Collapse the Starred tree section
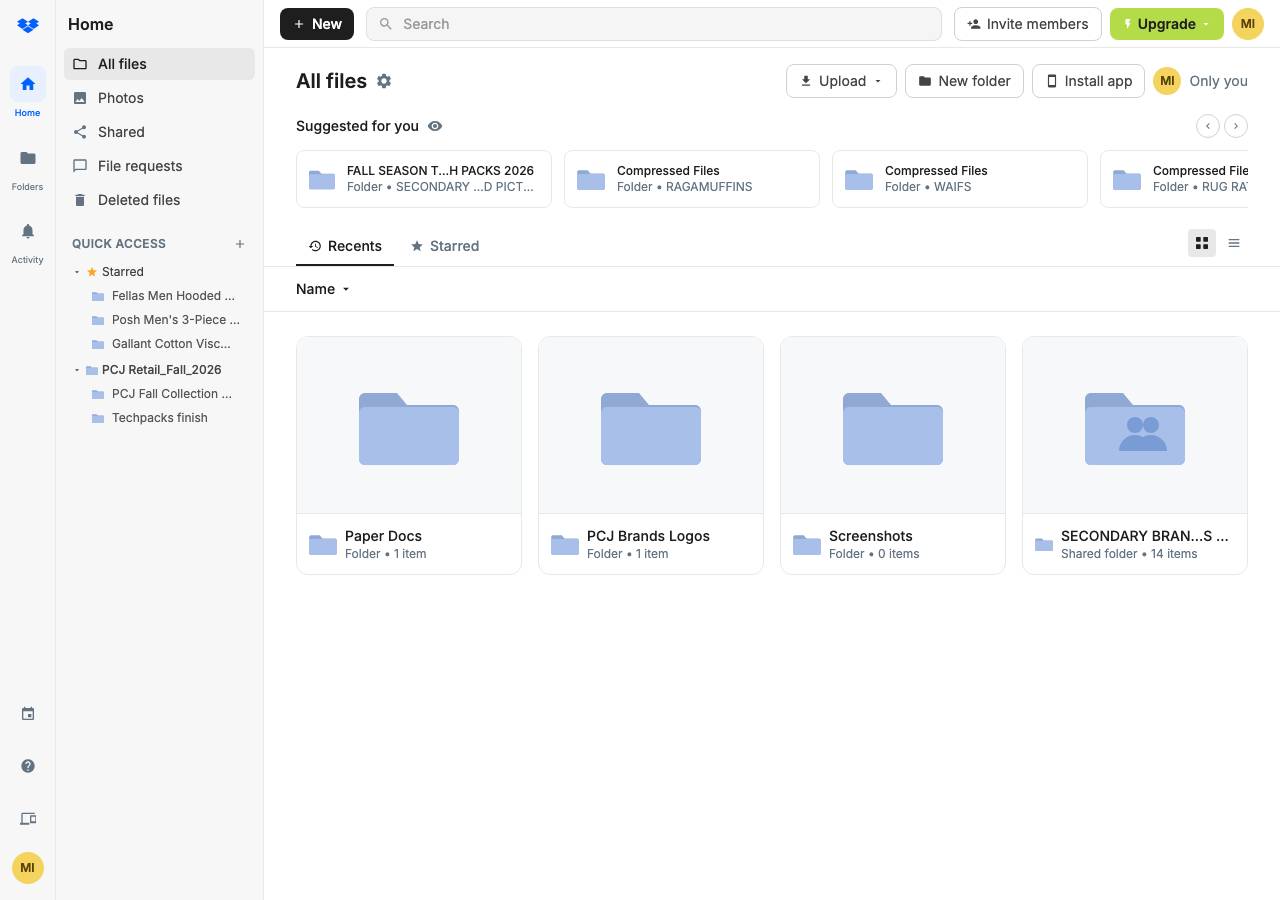 [x=77, y=272]
